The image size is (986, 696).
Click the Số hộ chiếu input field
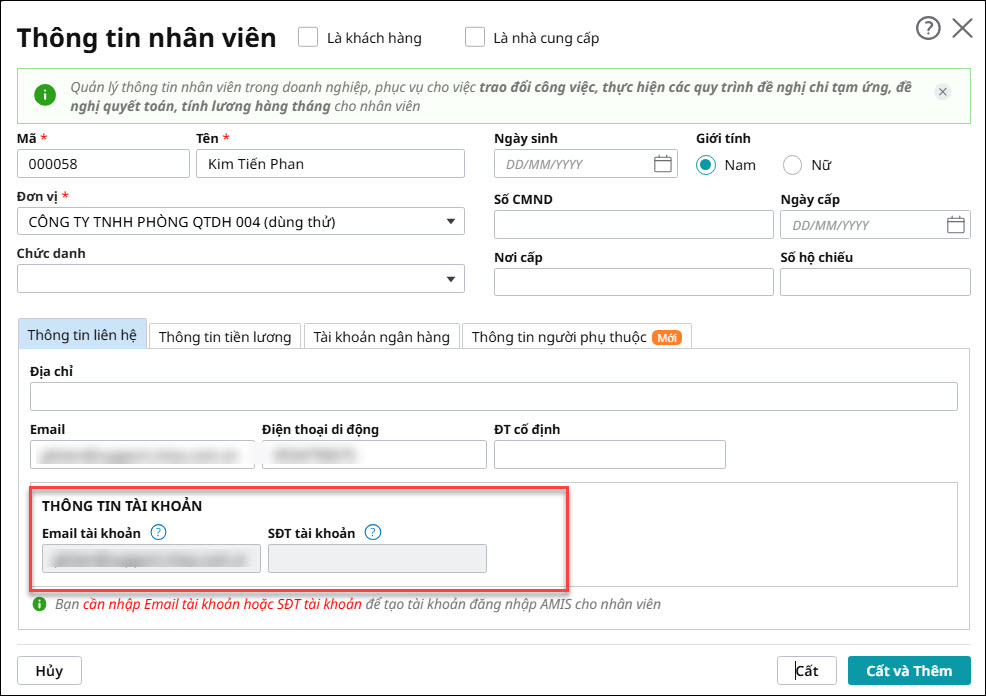[x=875, y=282]
